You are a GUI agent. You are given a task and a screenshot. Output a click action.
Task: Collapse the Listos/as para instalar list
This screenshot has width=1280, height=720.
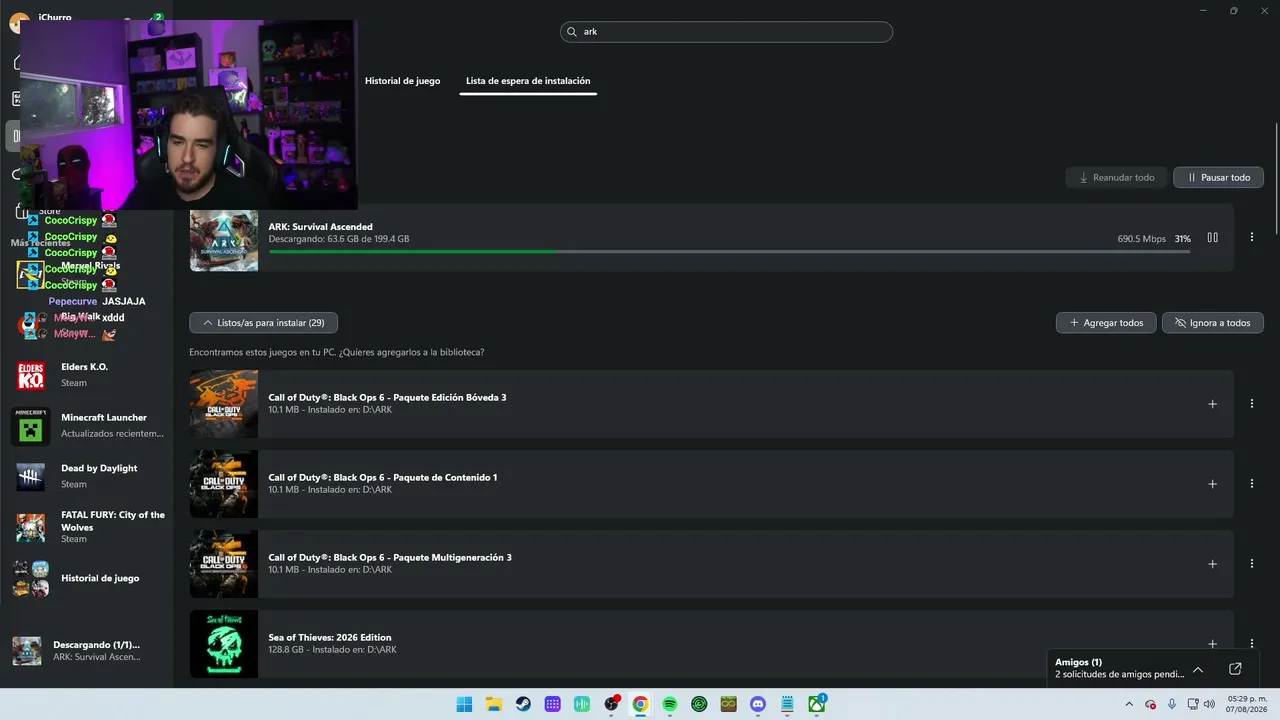click(263, 323)
